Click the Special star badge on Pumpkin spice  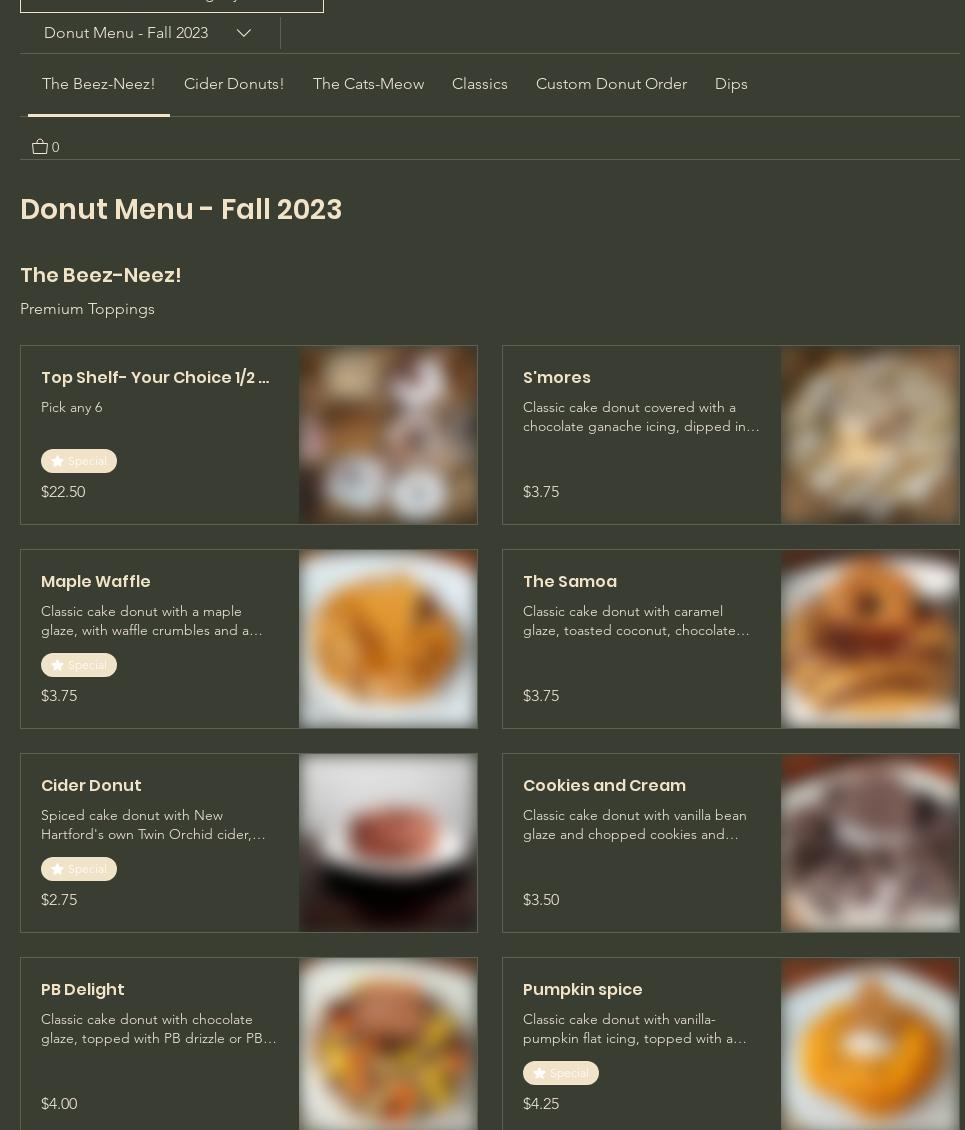tap(561, 1073)
